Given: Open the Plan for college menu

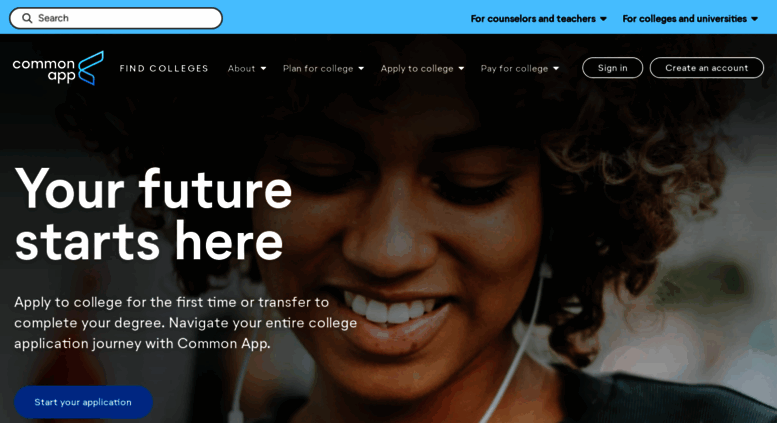Looking at the screenshot, I should pos(323,68).
